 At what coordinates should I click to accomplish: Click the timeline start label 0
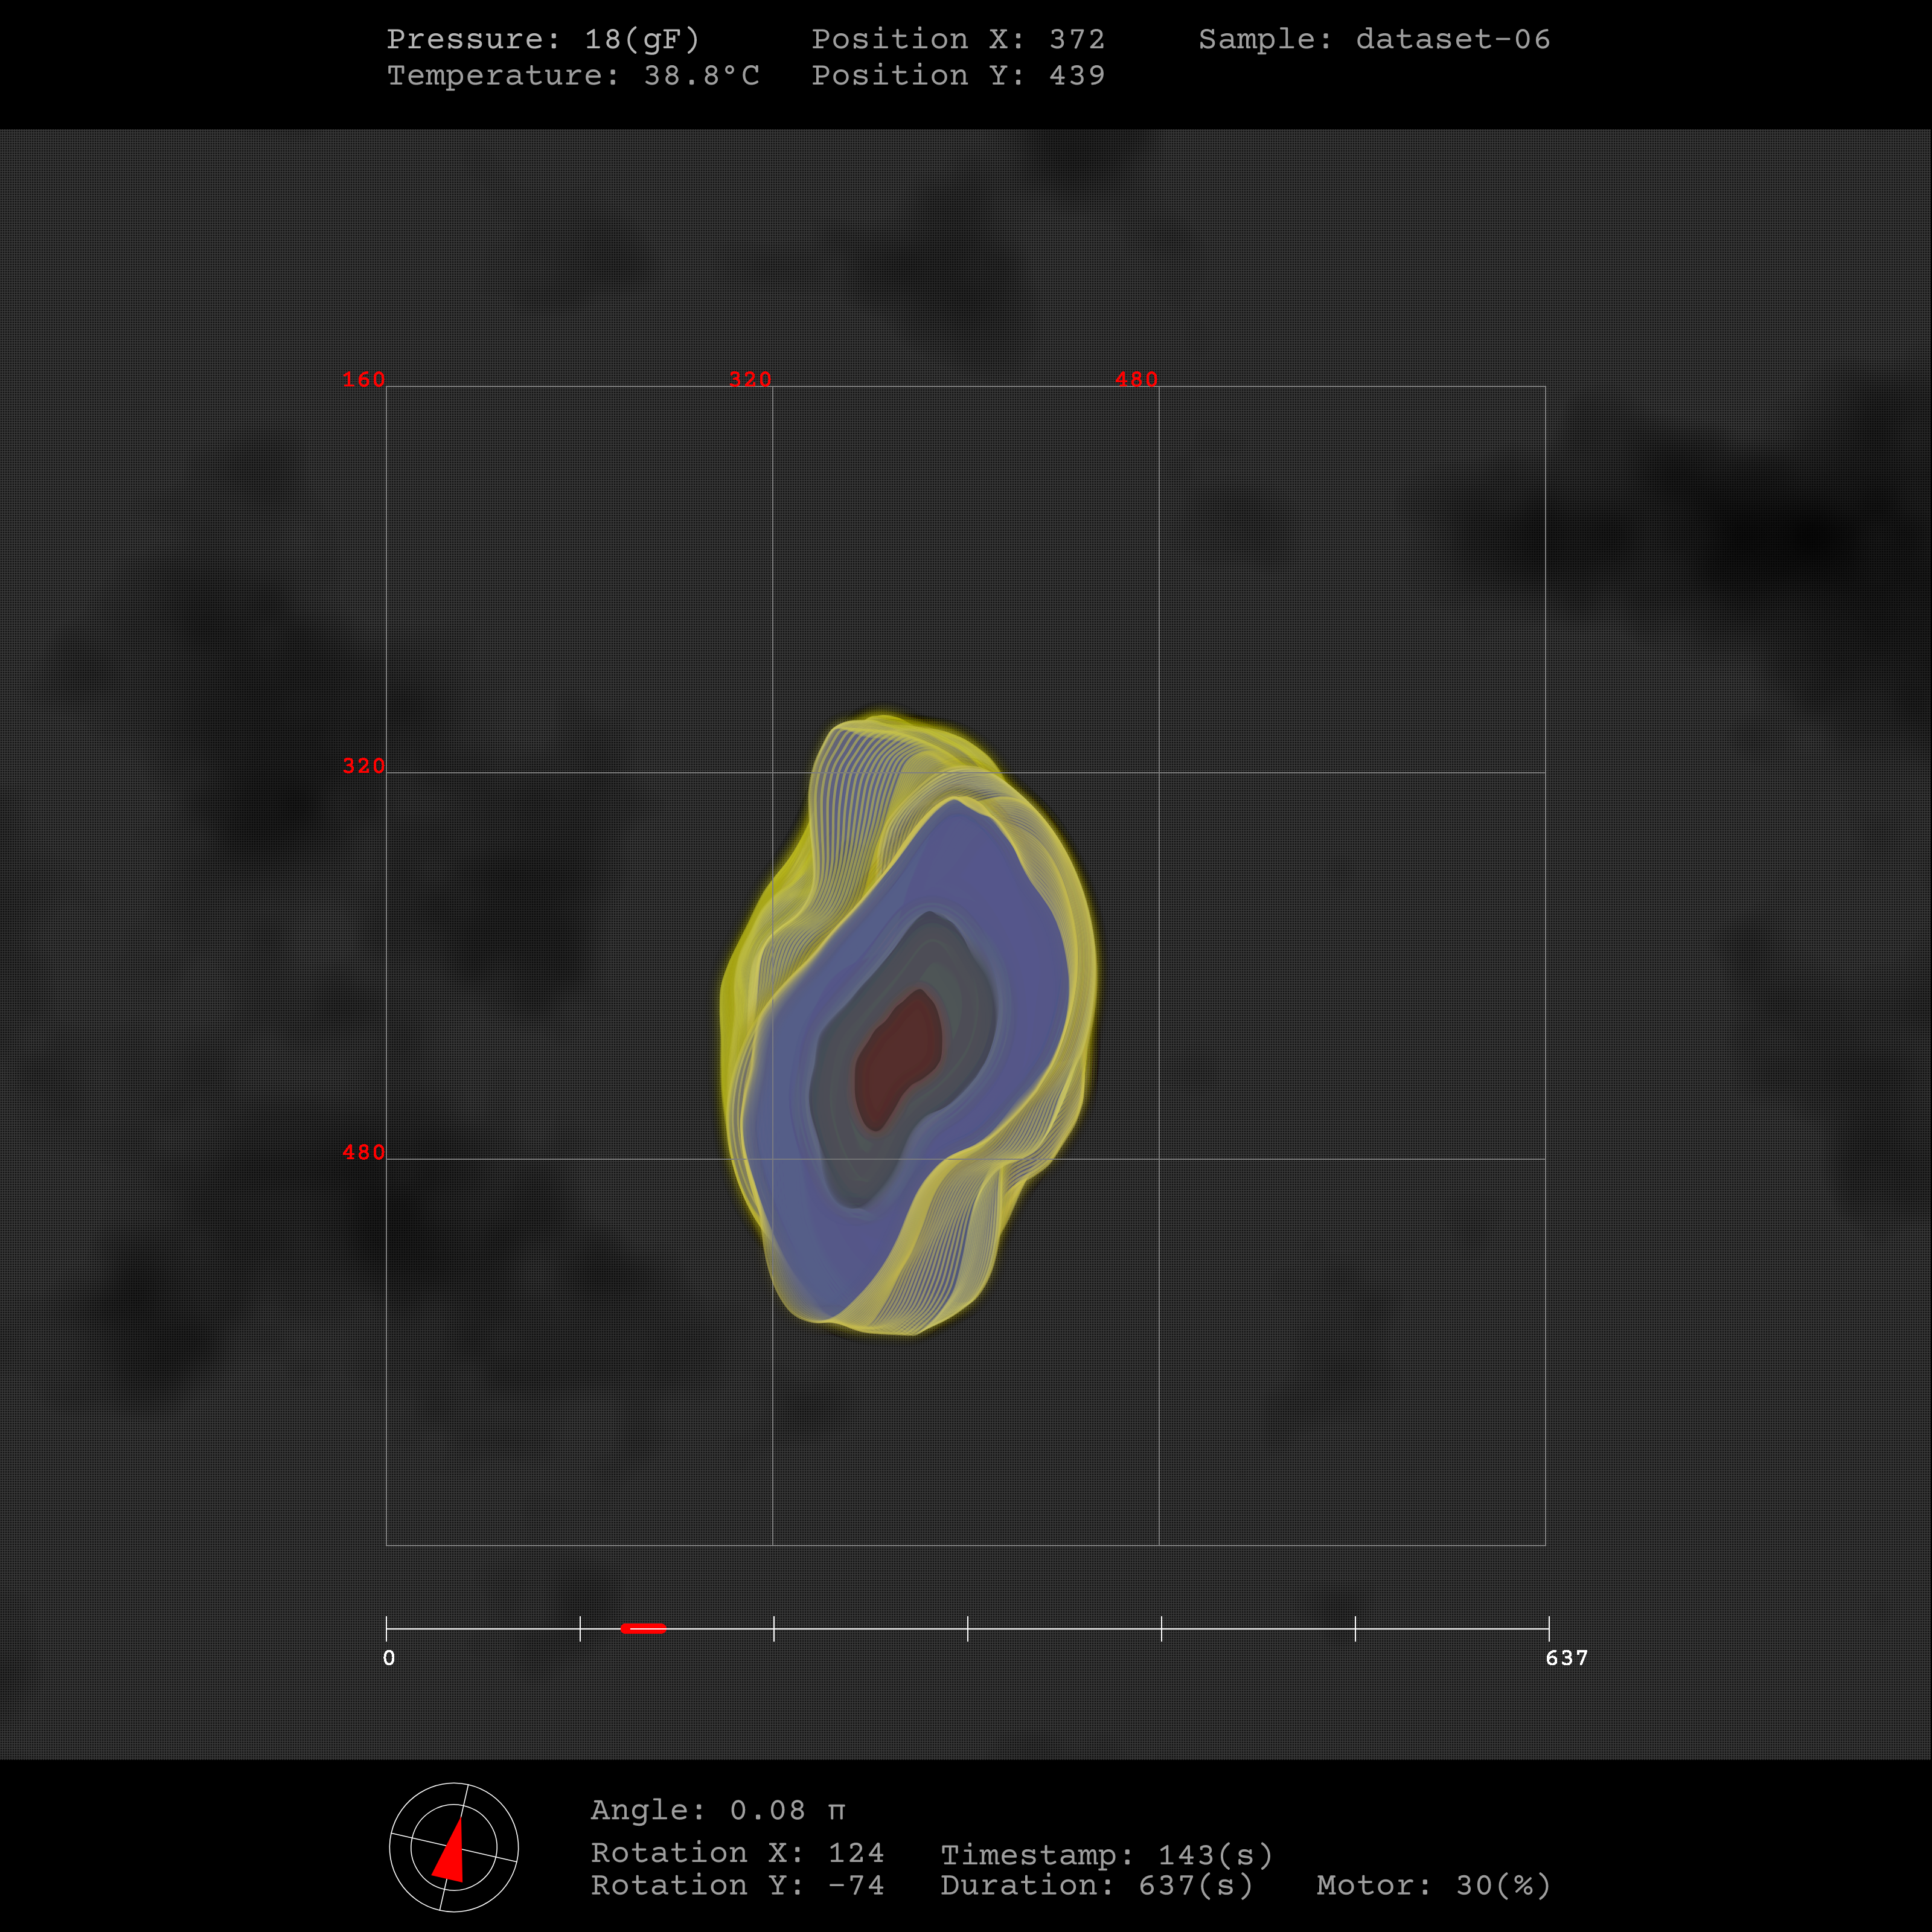(389, 1658)
